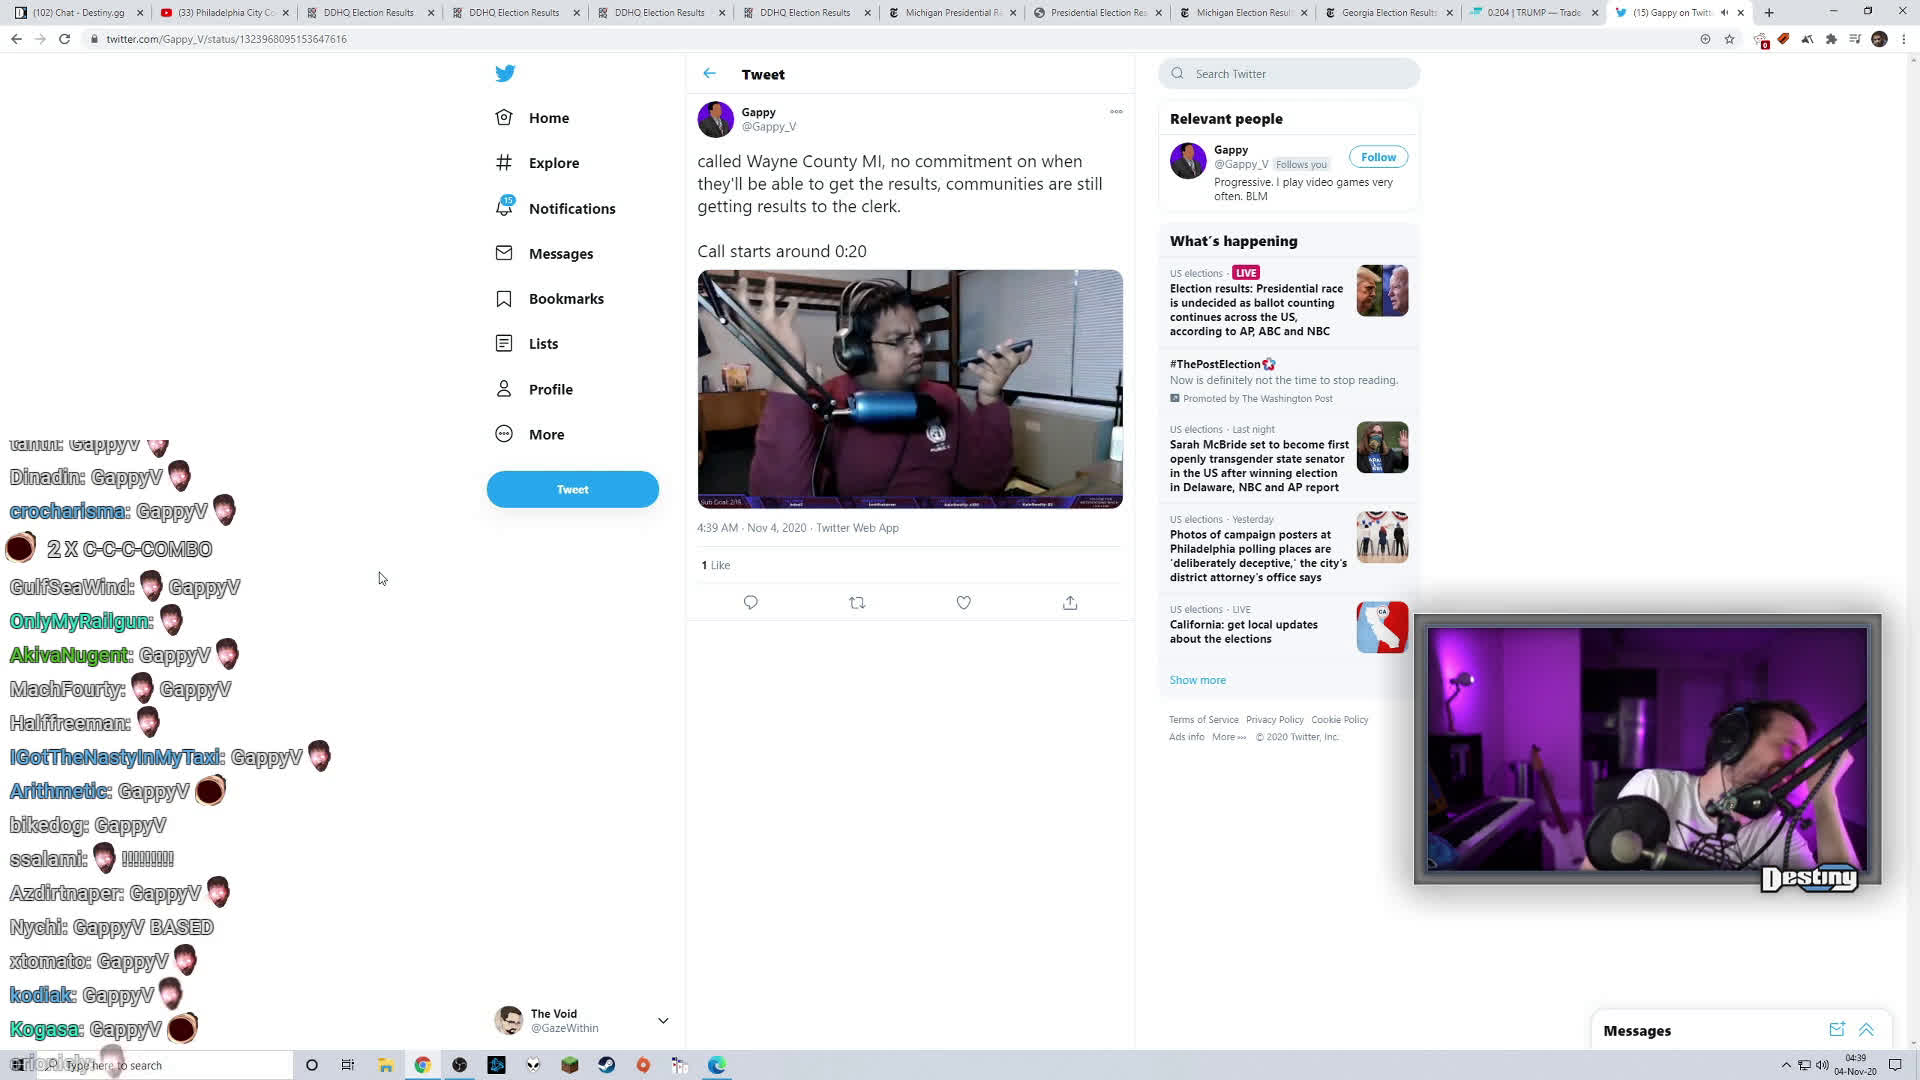Click the back arrow beside the Tweet header
This screenshot has height=1080, width=1920.
tap(709, 74)
